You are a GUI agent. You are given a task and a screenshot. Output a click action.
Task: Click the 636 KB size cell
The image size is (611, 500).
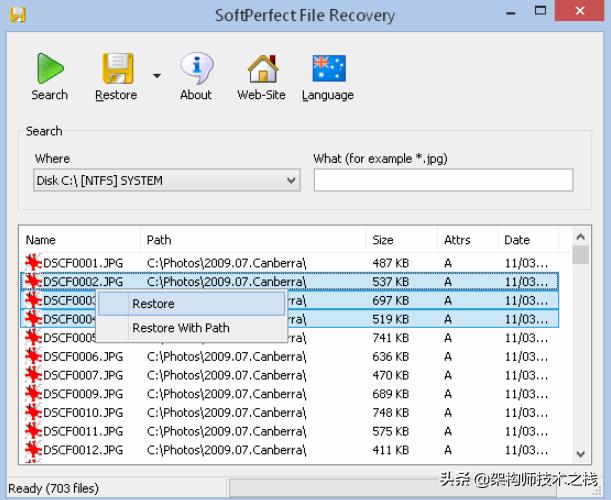390,357
